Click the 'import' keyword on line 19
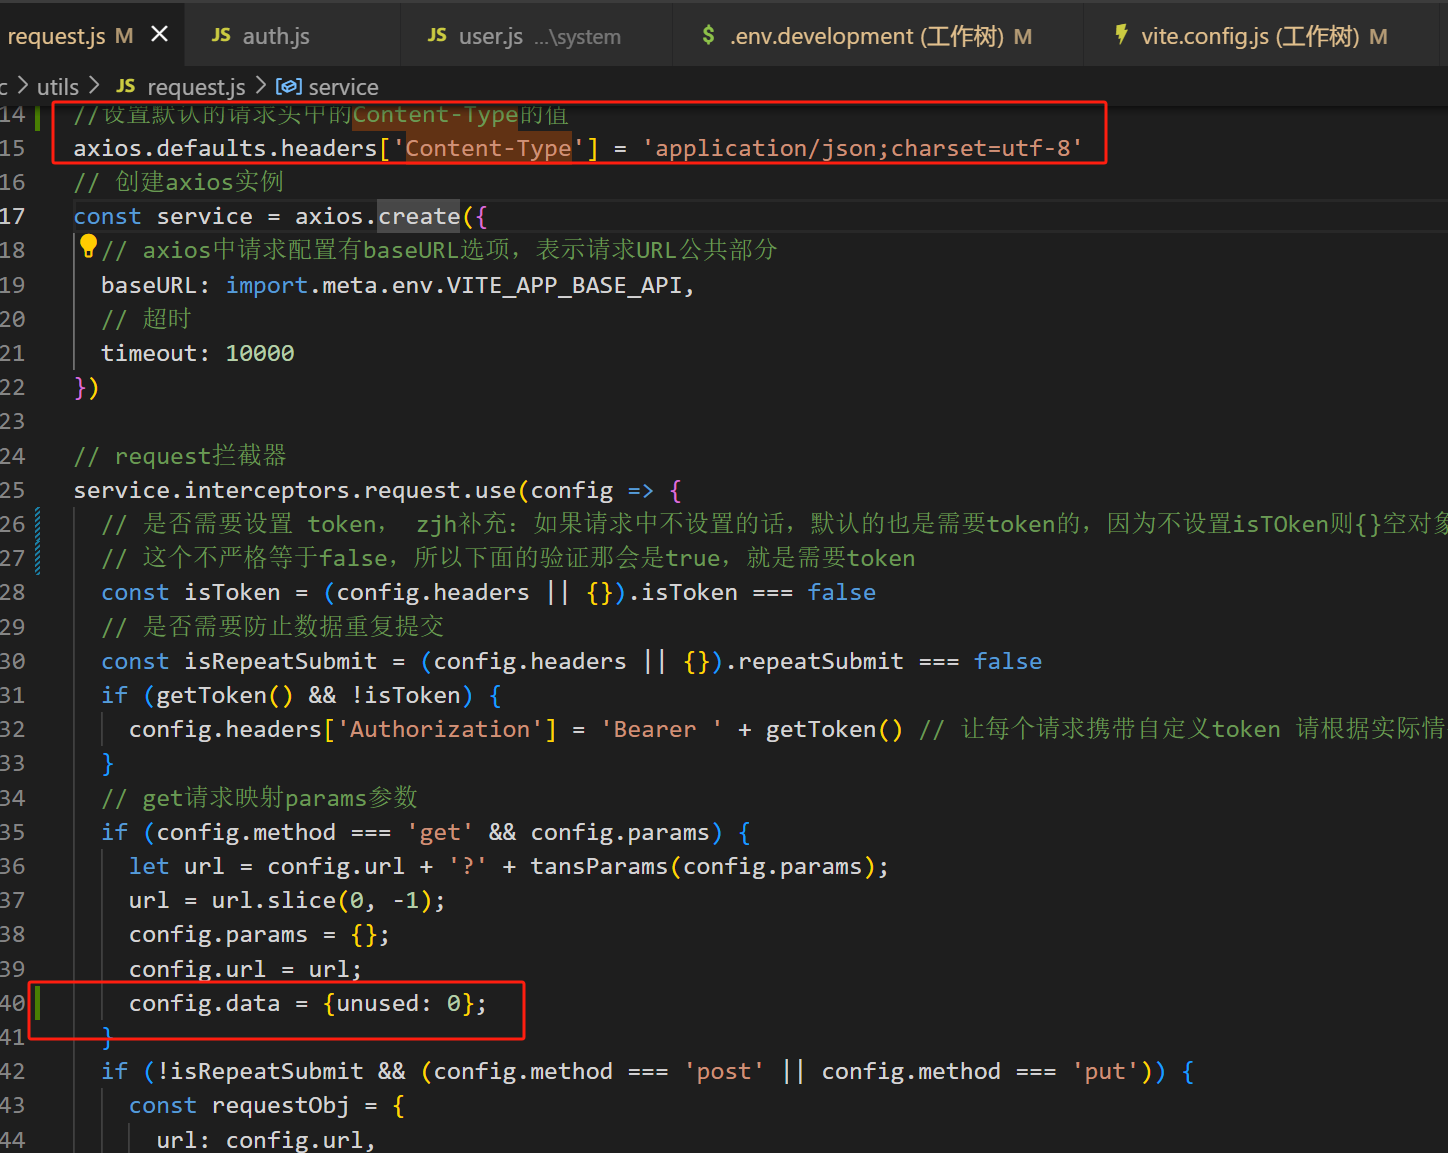Viewport: 1448px width, 1153px height. click(267, 286)
